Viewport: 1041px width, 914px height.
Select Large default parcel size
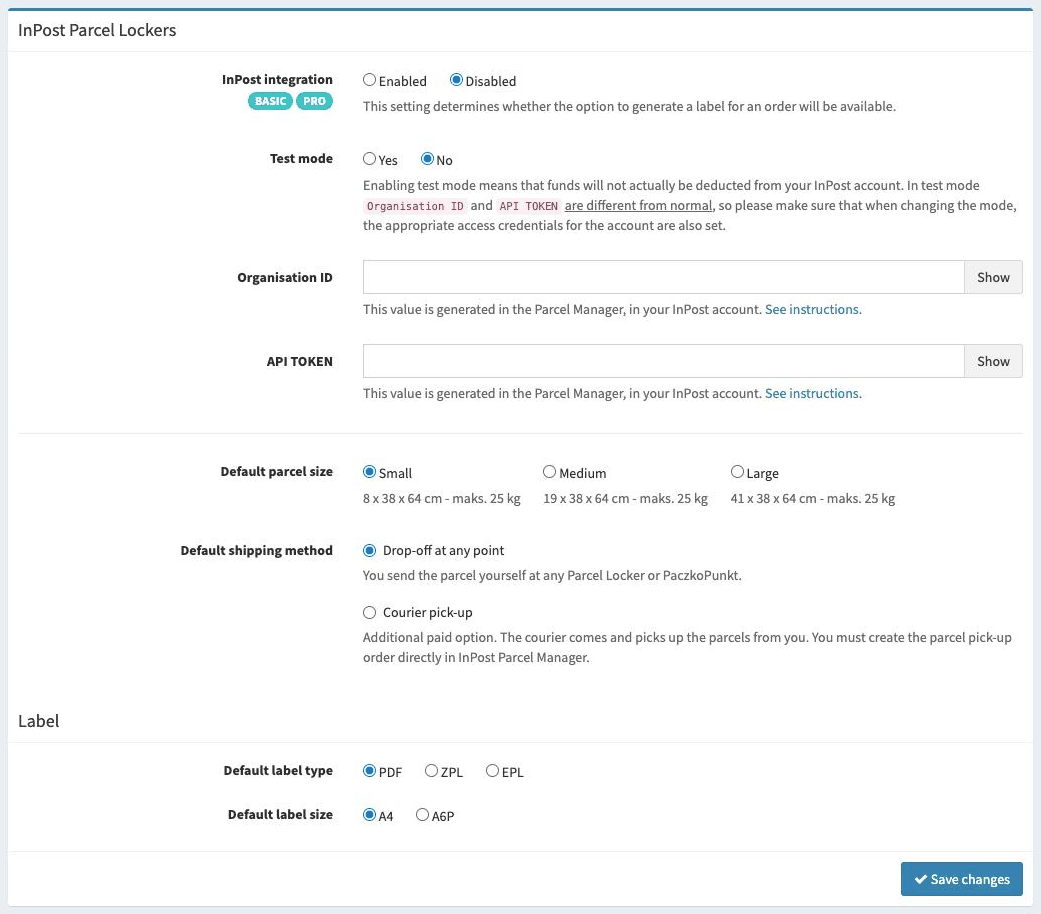(x=737, y=472)
